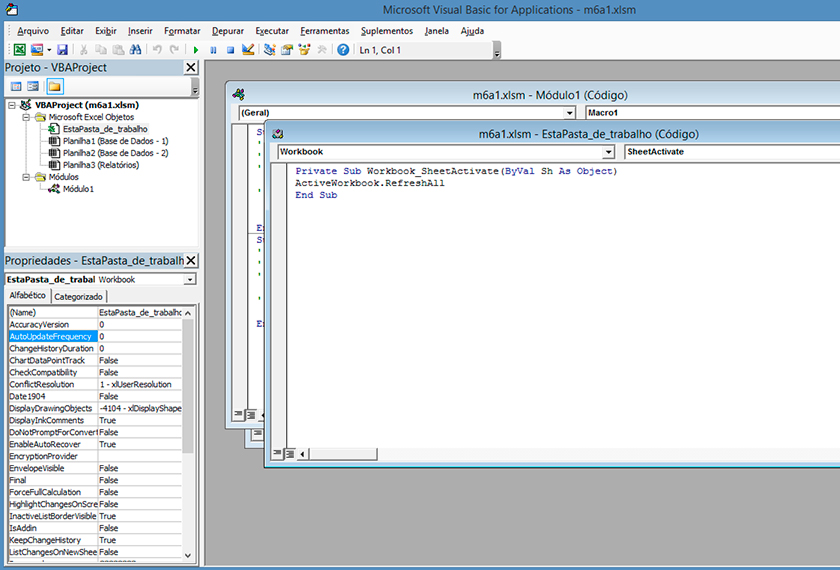Open the Formatar menu

click(182, 31)
